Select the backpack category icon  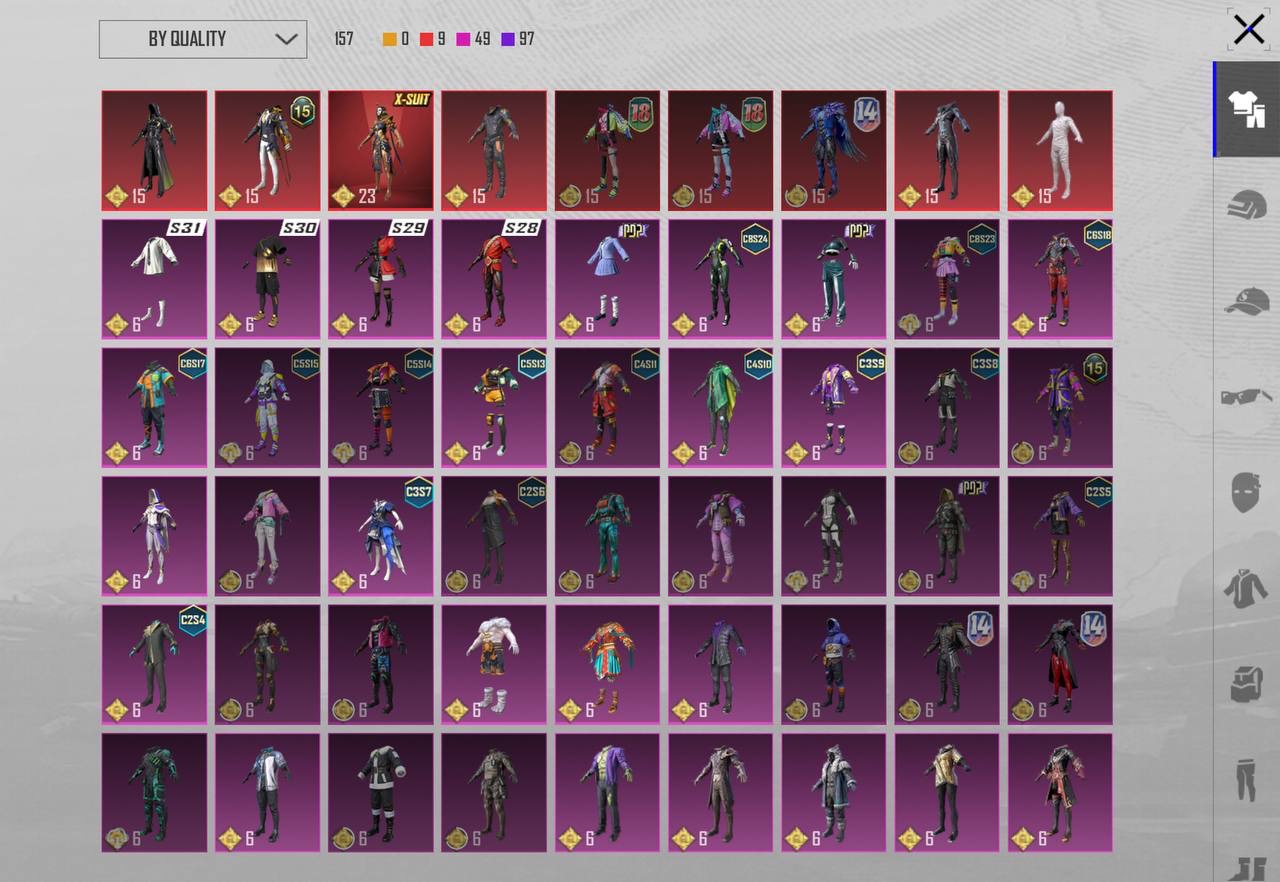point(1246,685)
